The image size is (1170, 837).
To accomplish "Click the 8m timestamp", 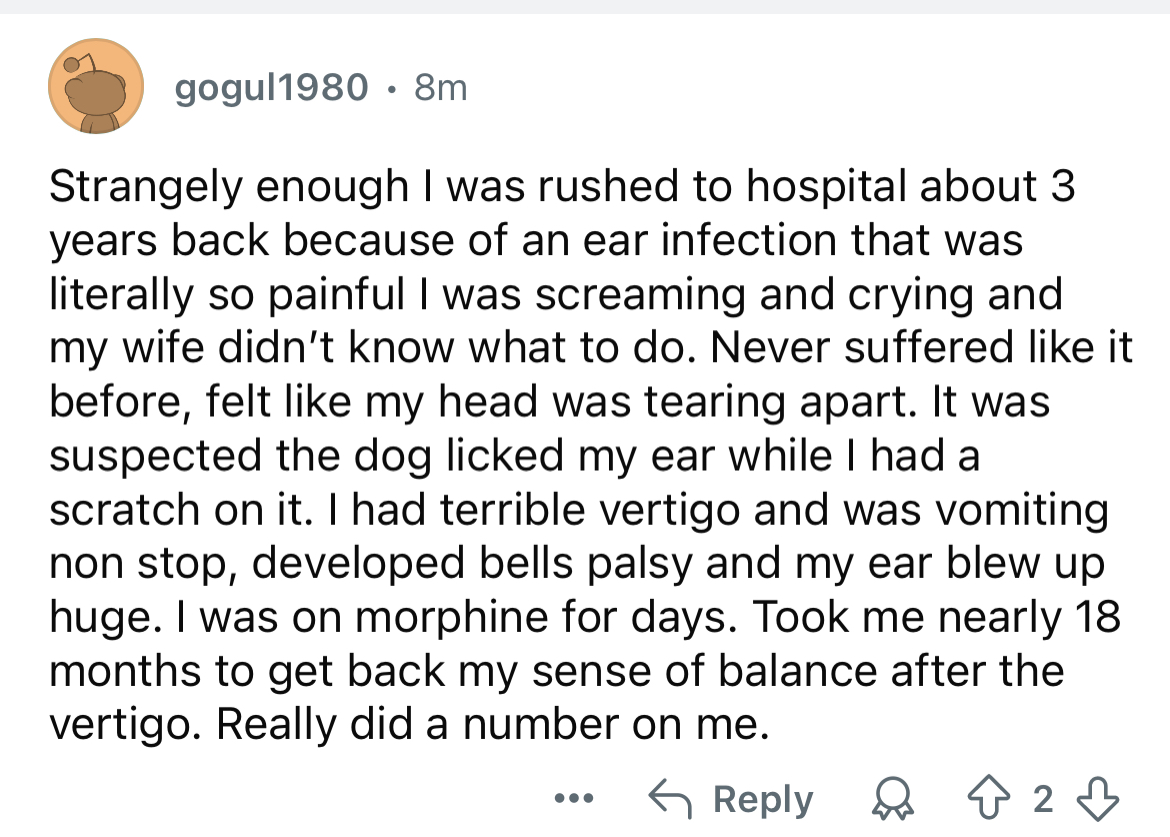I will (x=440, y=88).
